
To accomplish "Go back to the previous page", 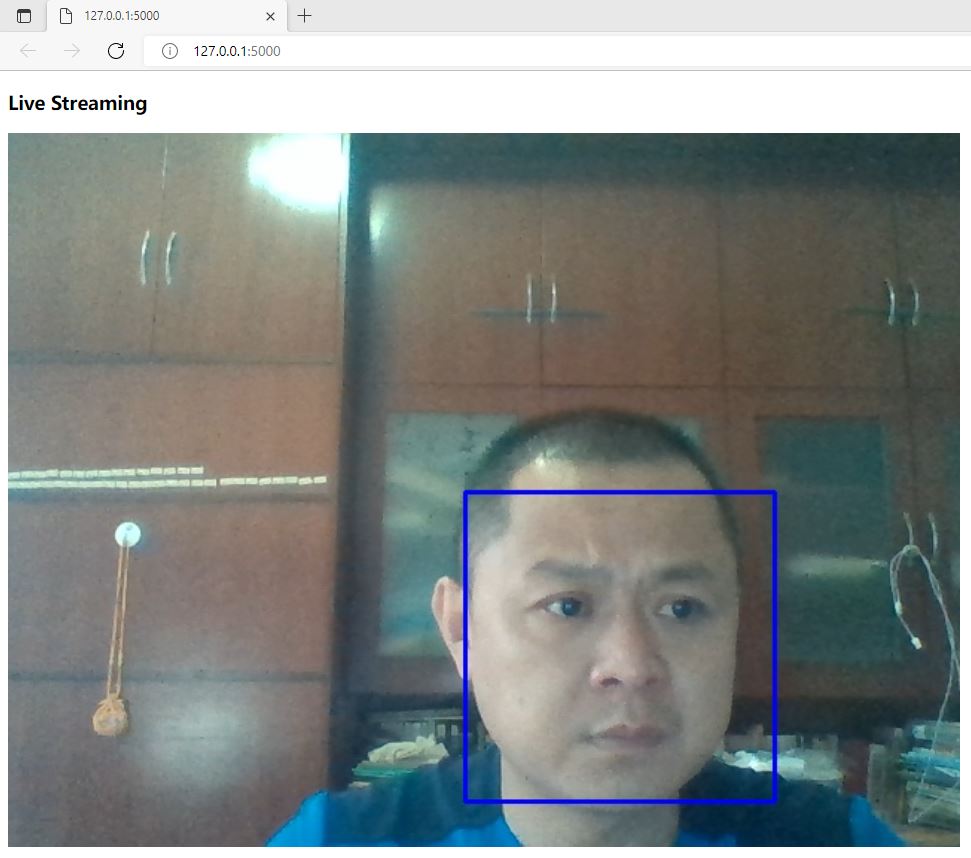I will pos(28,51).
